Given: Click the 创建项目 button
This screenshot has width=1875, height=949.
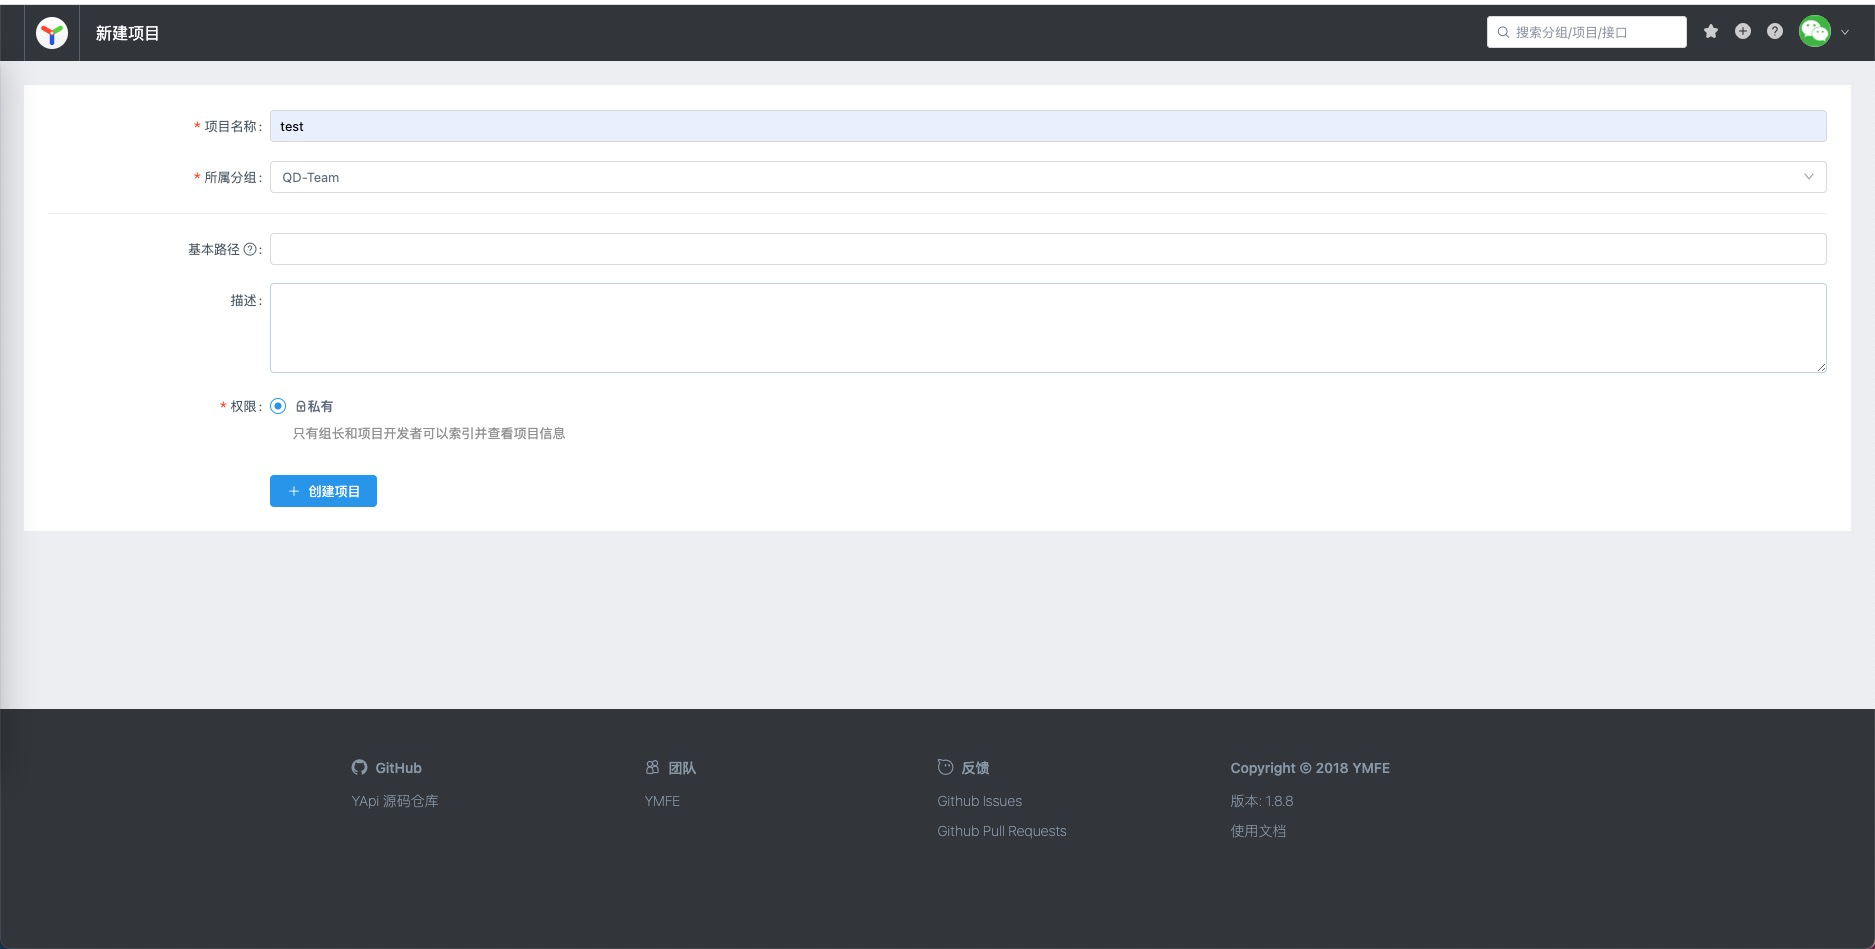Looking at the screenshot, I should (323, 491).
